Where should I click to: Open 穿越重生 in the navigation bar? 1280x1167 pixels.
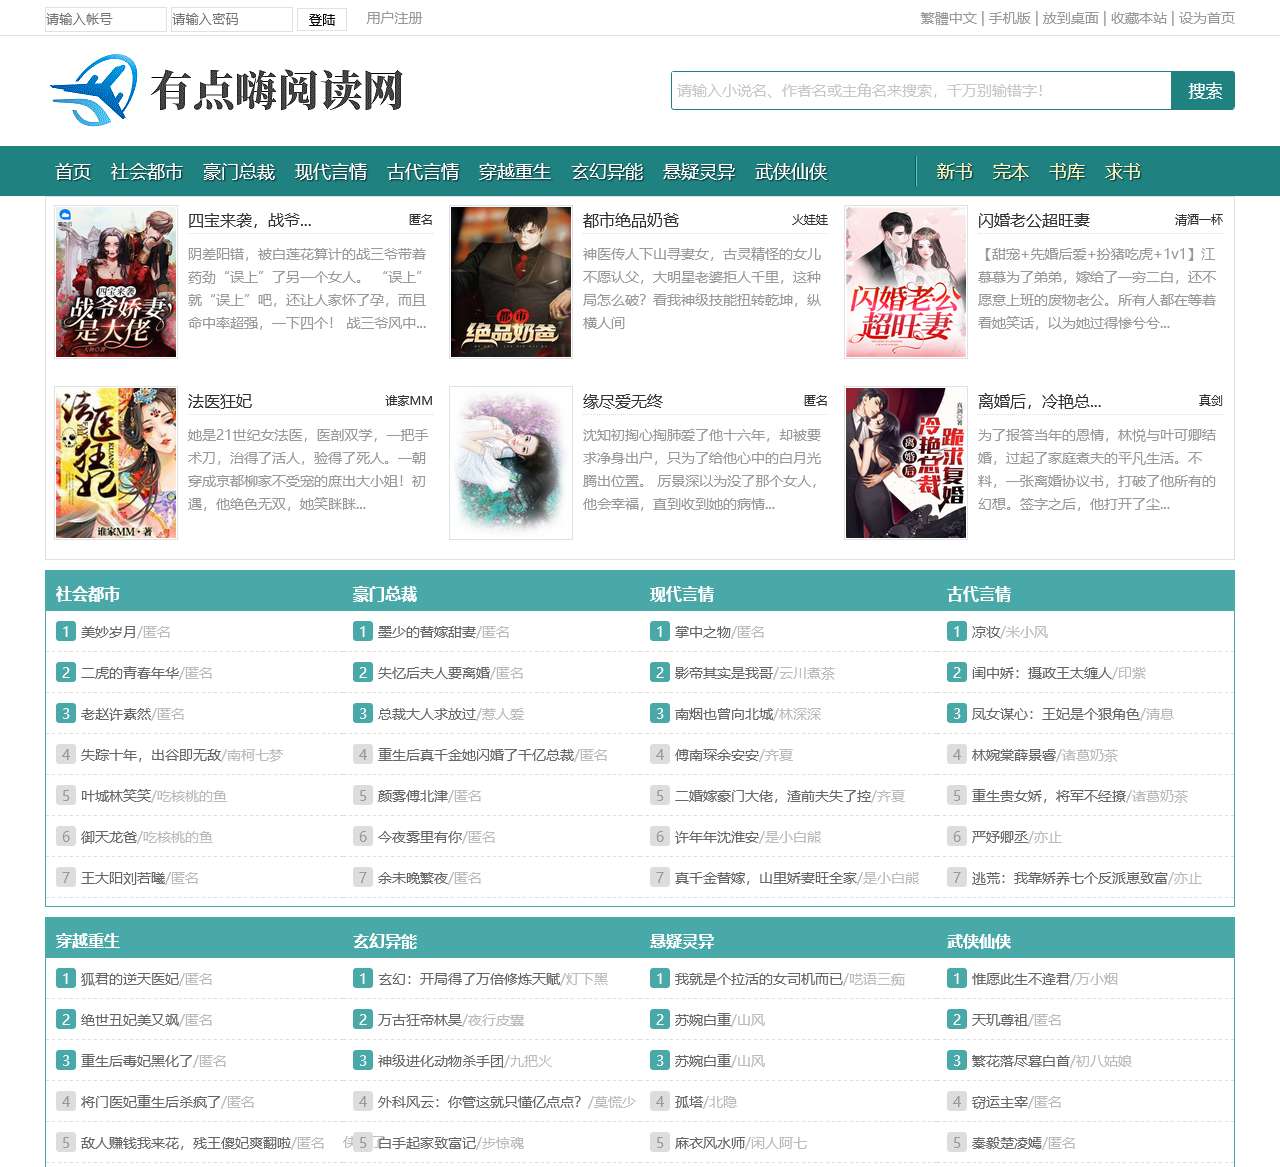515,172
